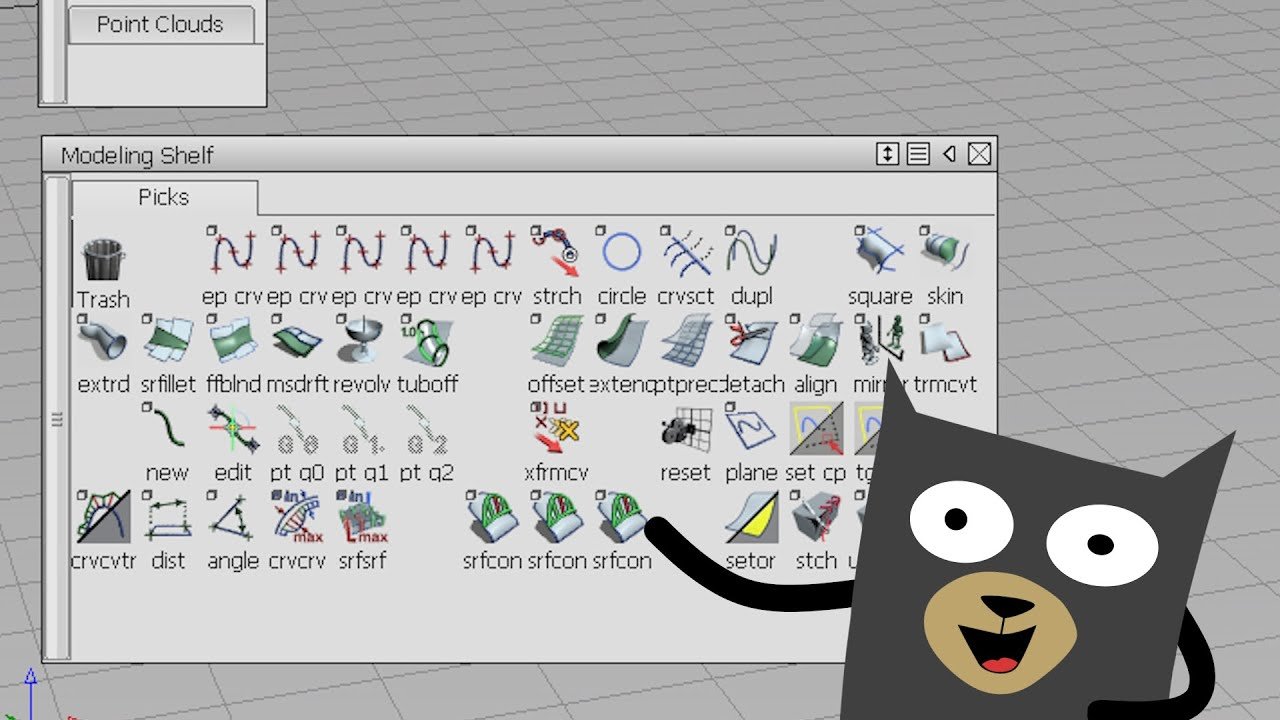1280x720 pixels.
Task: Activate the revolv revolve tool
Action: (x=362, y=340)
